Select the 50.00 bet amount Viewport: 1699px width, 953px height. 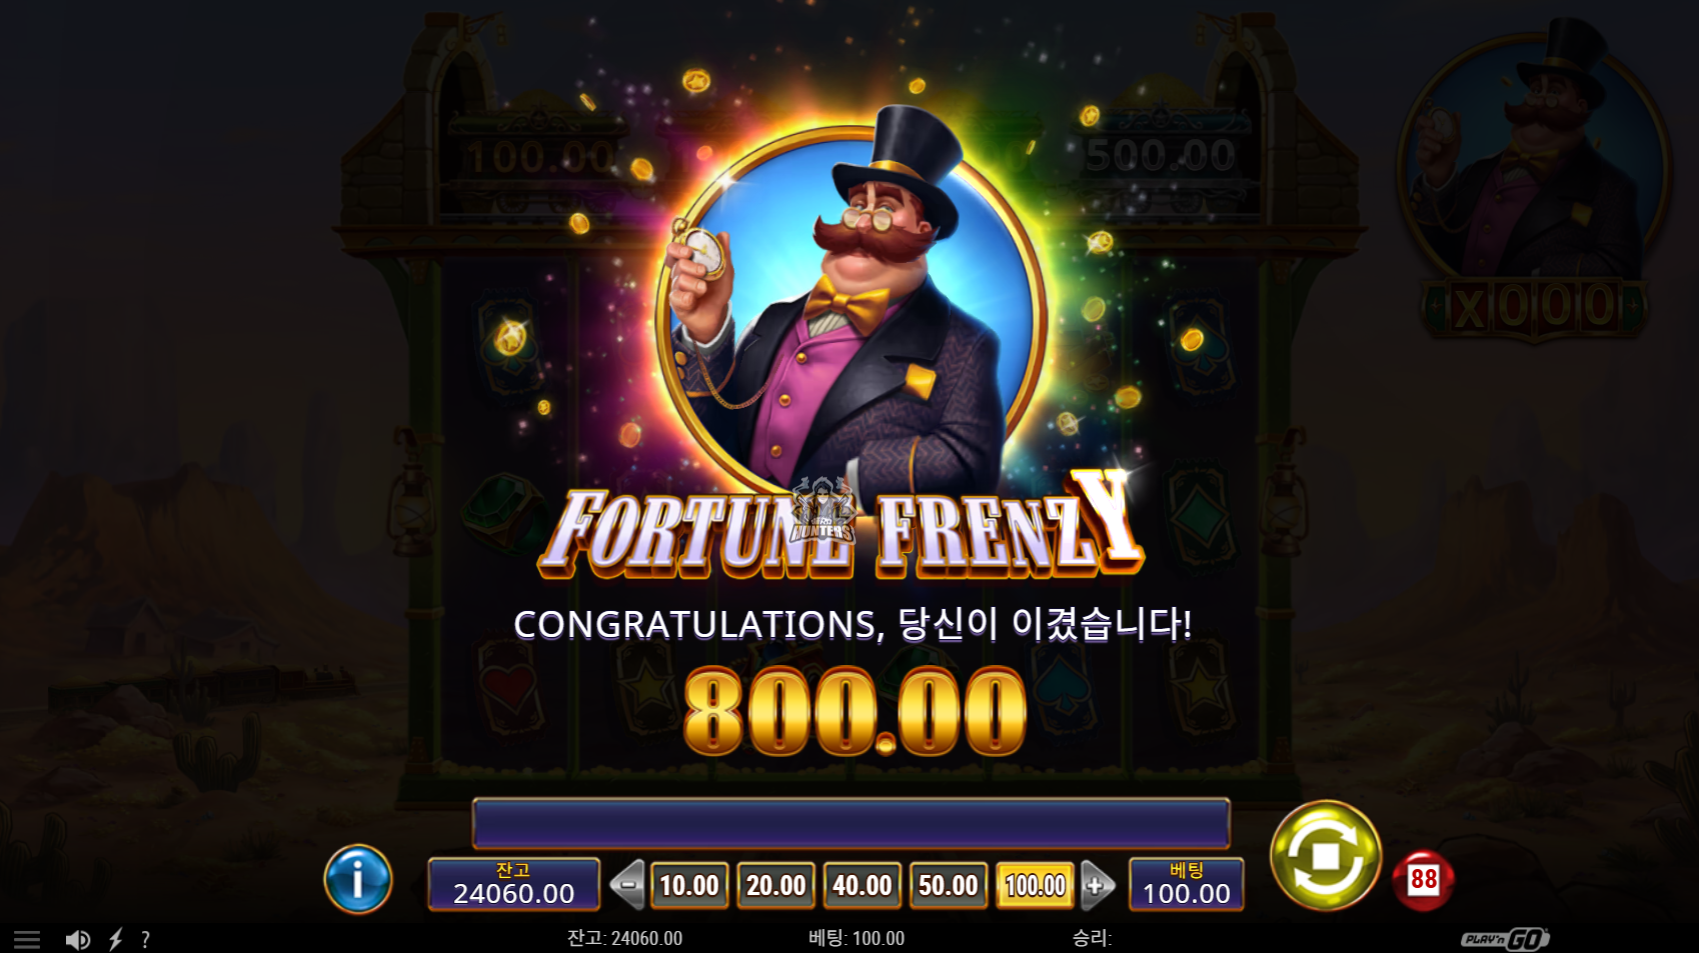[x=948, y=885]
